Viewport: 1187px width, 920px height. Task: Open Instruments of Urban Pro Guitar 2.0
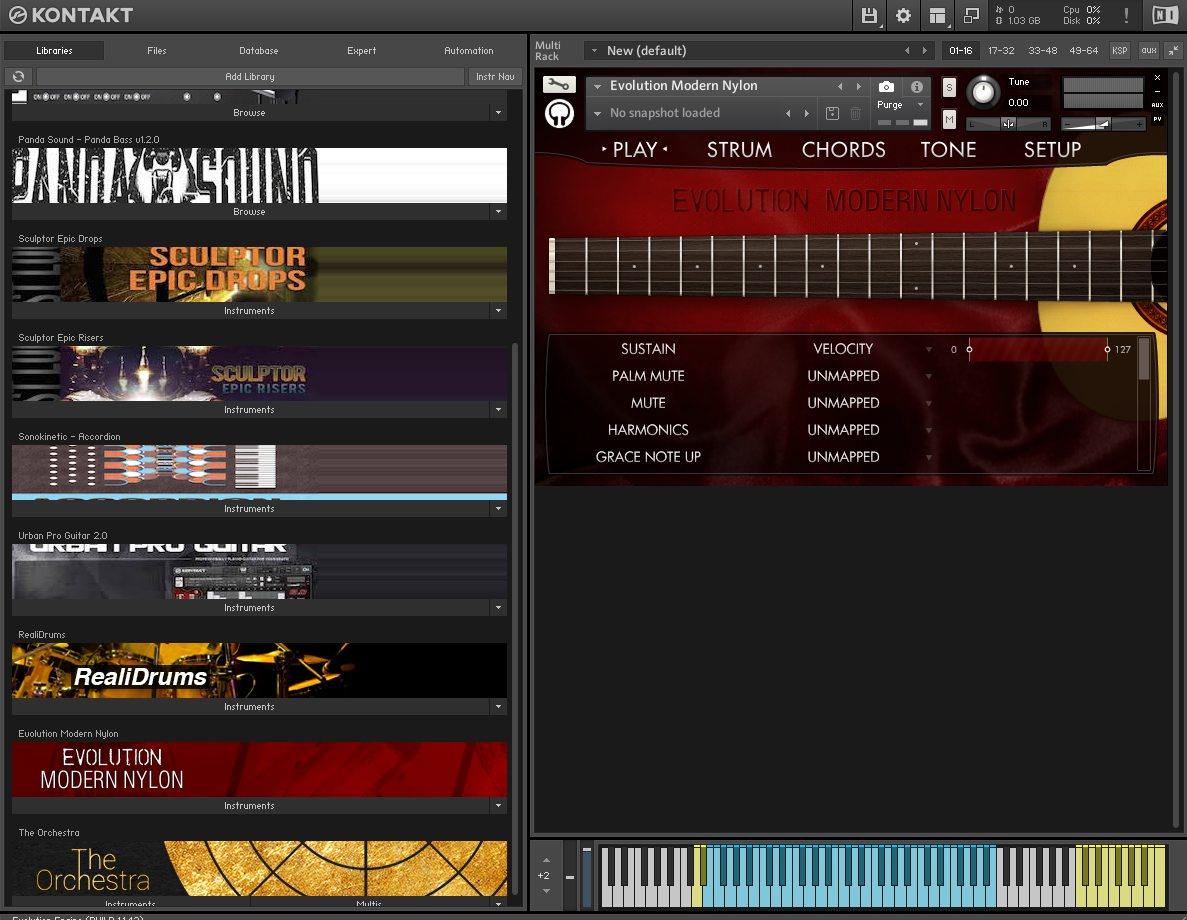pos(249,608)
